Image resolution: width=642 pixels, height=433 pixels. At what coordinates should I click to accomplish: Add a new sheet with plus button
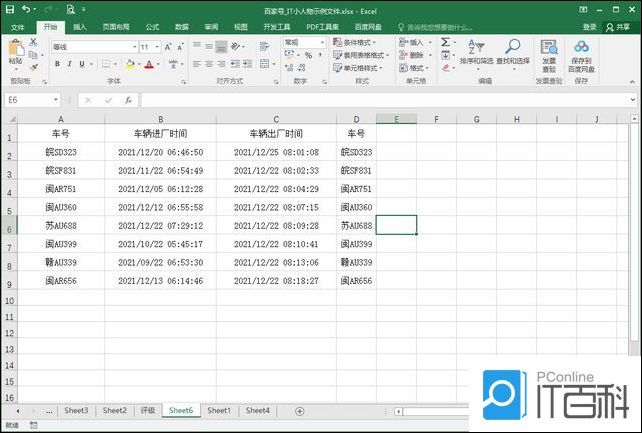[300, 411]
